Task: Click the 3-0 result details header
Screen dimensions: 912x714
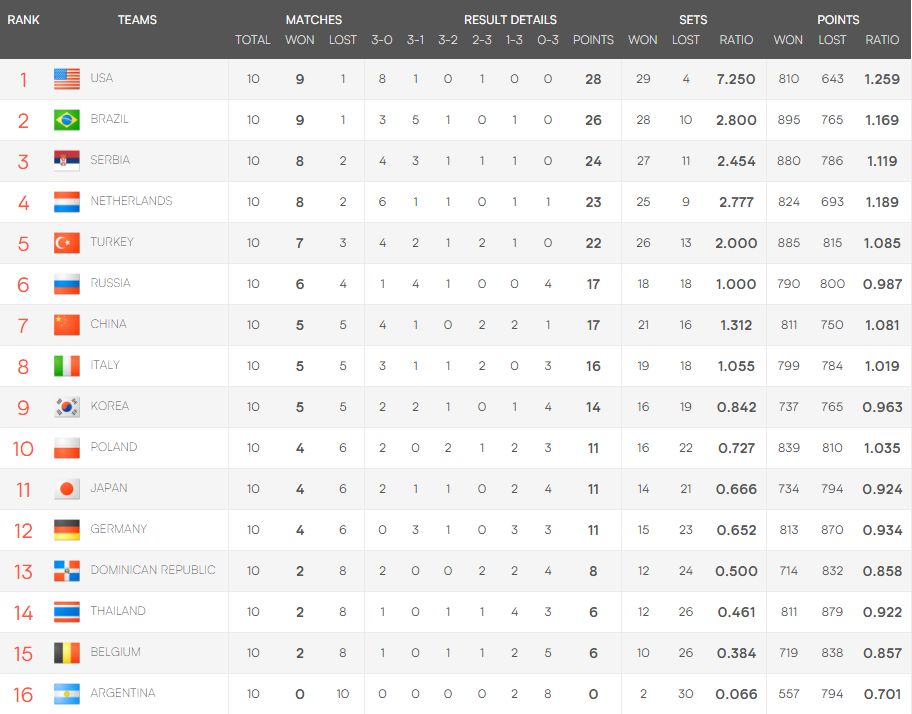Action: (x=382, y=40)
